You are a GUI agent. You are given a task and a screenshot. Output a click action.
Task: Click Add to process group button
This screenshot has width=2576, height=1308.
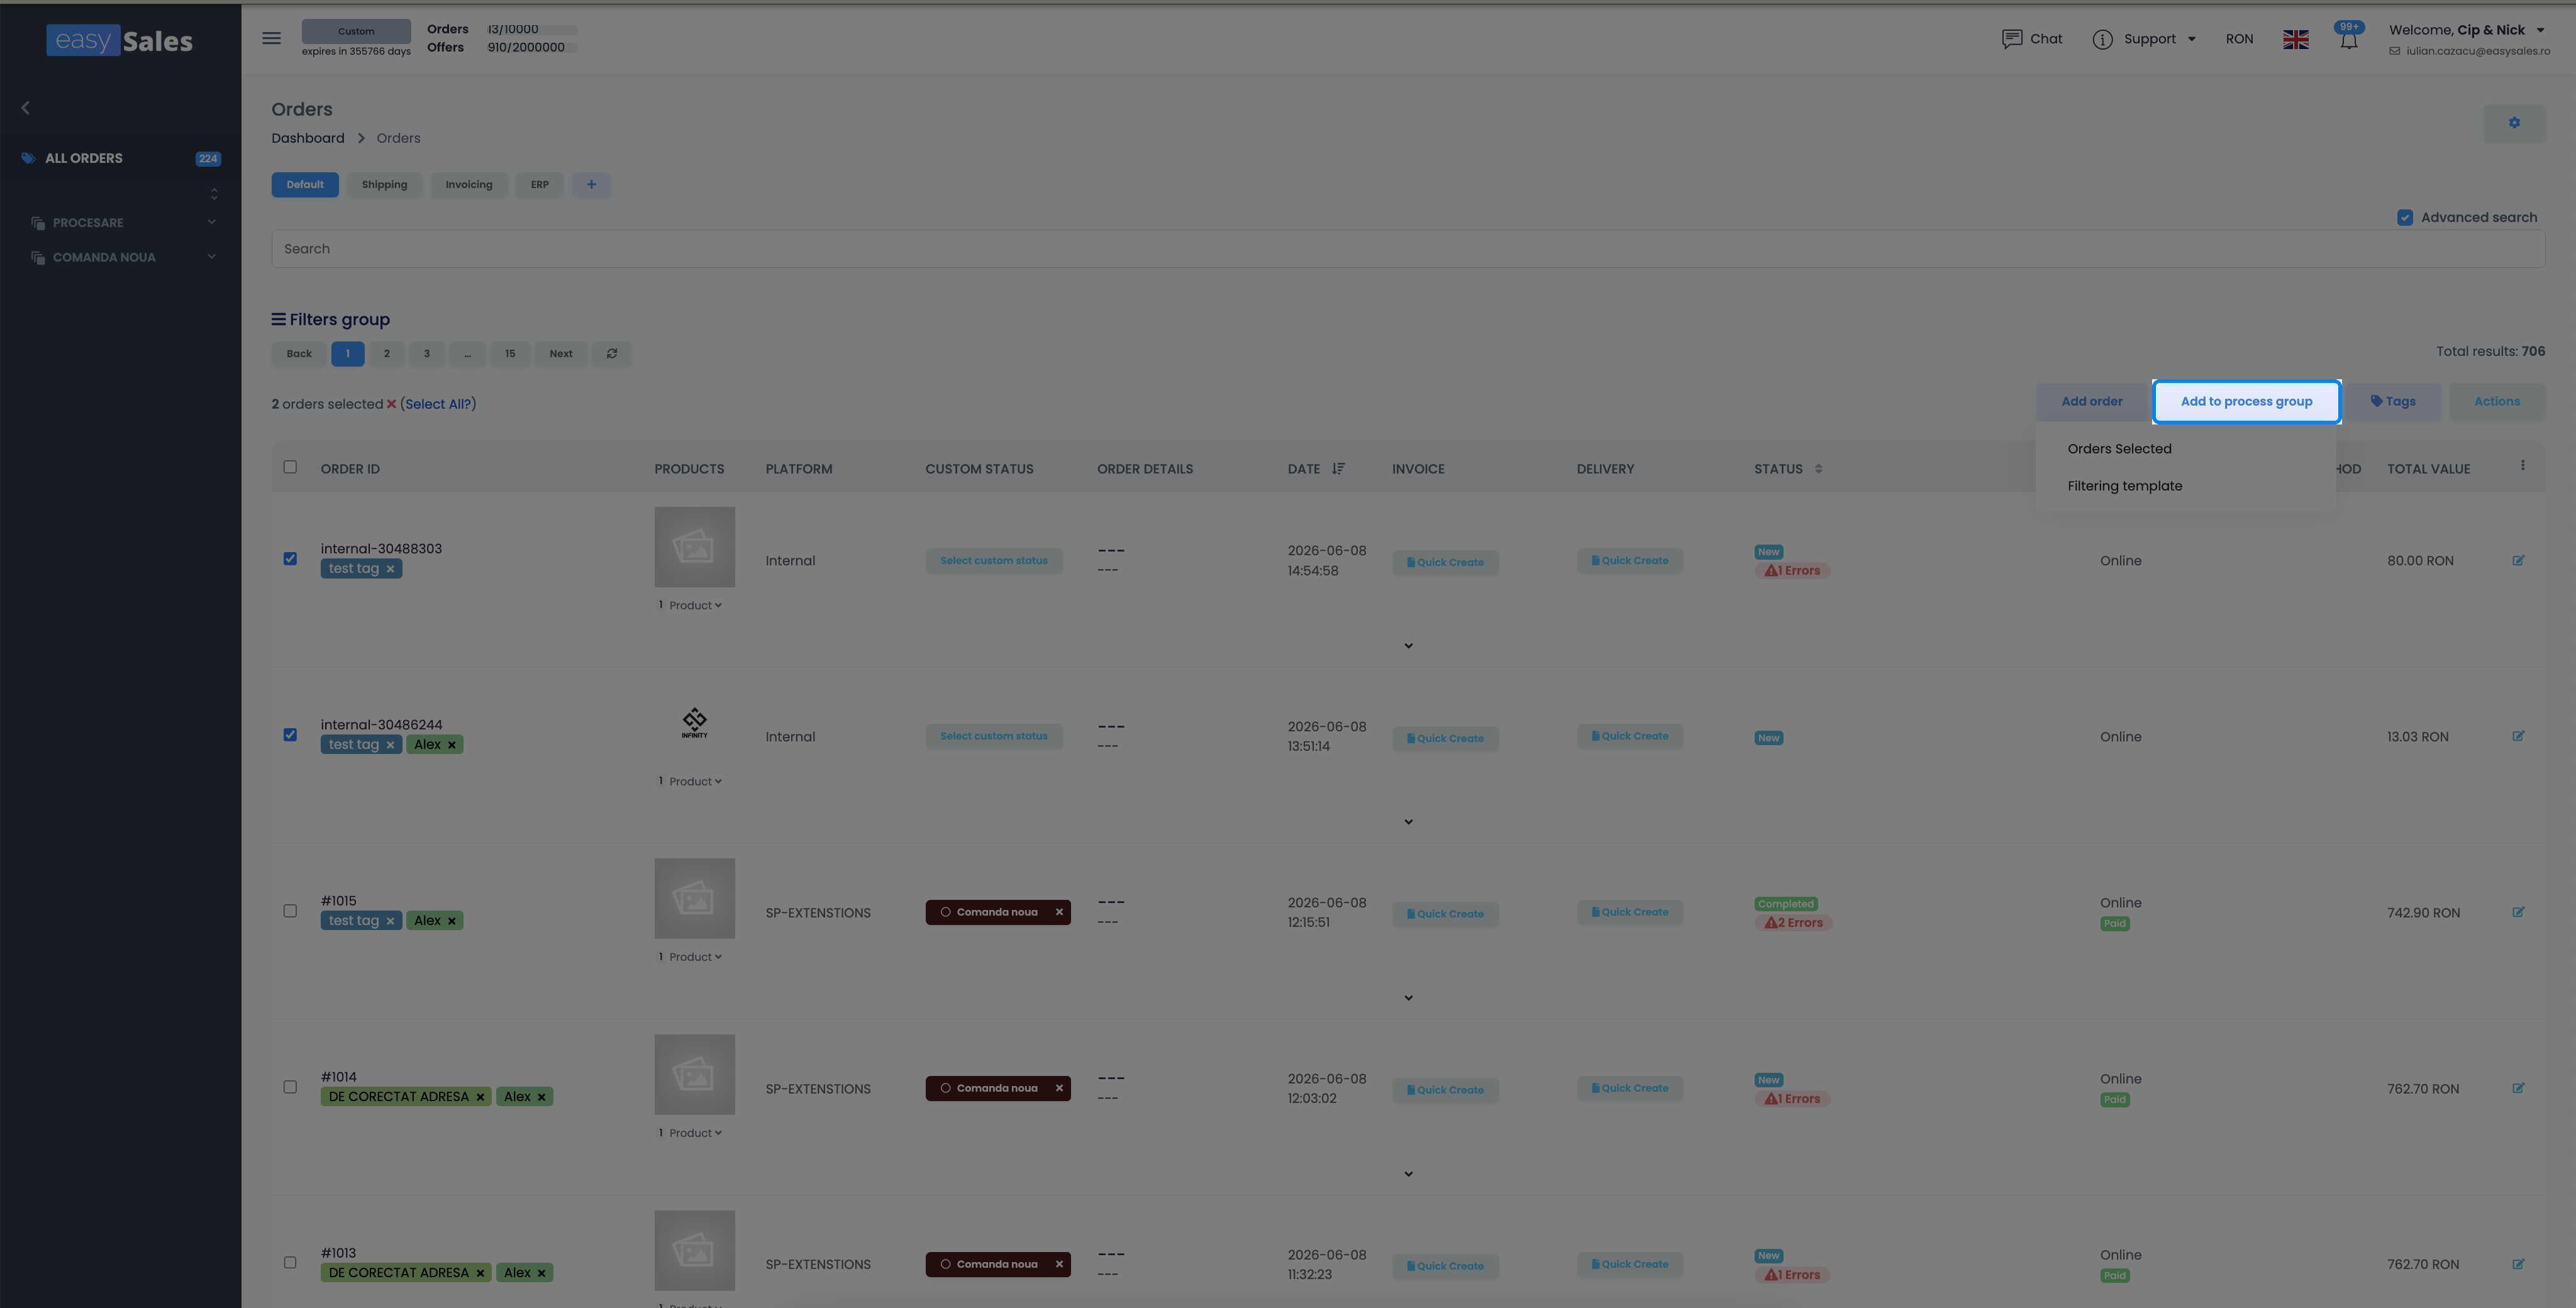(x=2246, y=402)
